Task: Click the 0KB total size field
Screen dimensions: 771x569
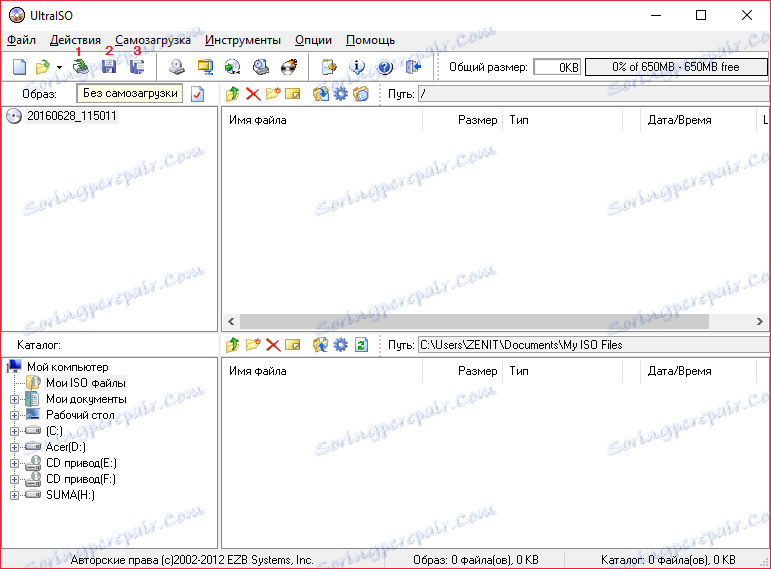Action: (557, 67)
